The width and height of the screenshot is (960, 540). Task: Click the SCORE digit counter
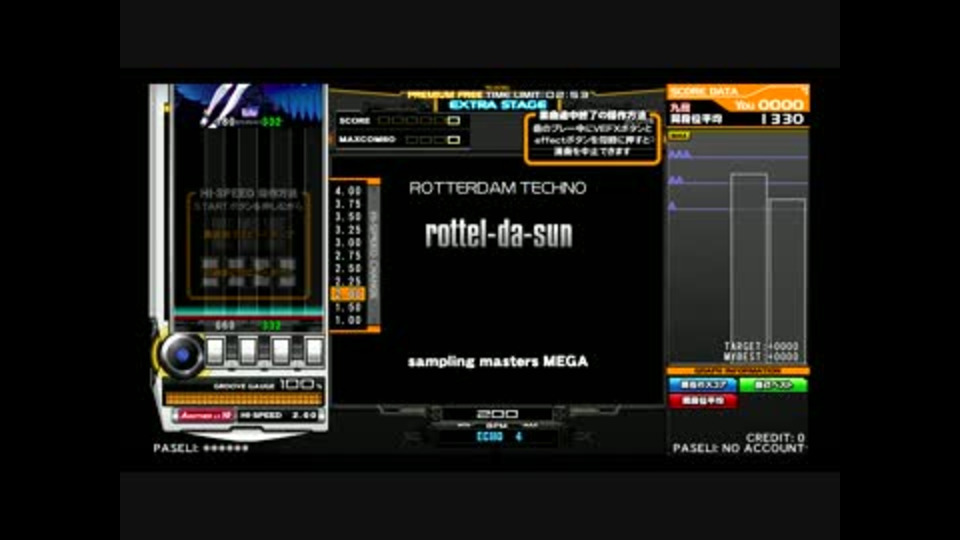tap(419, 121)
